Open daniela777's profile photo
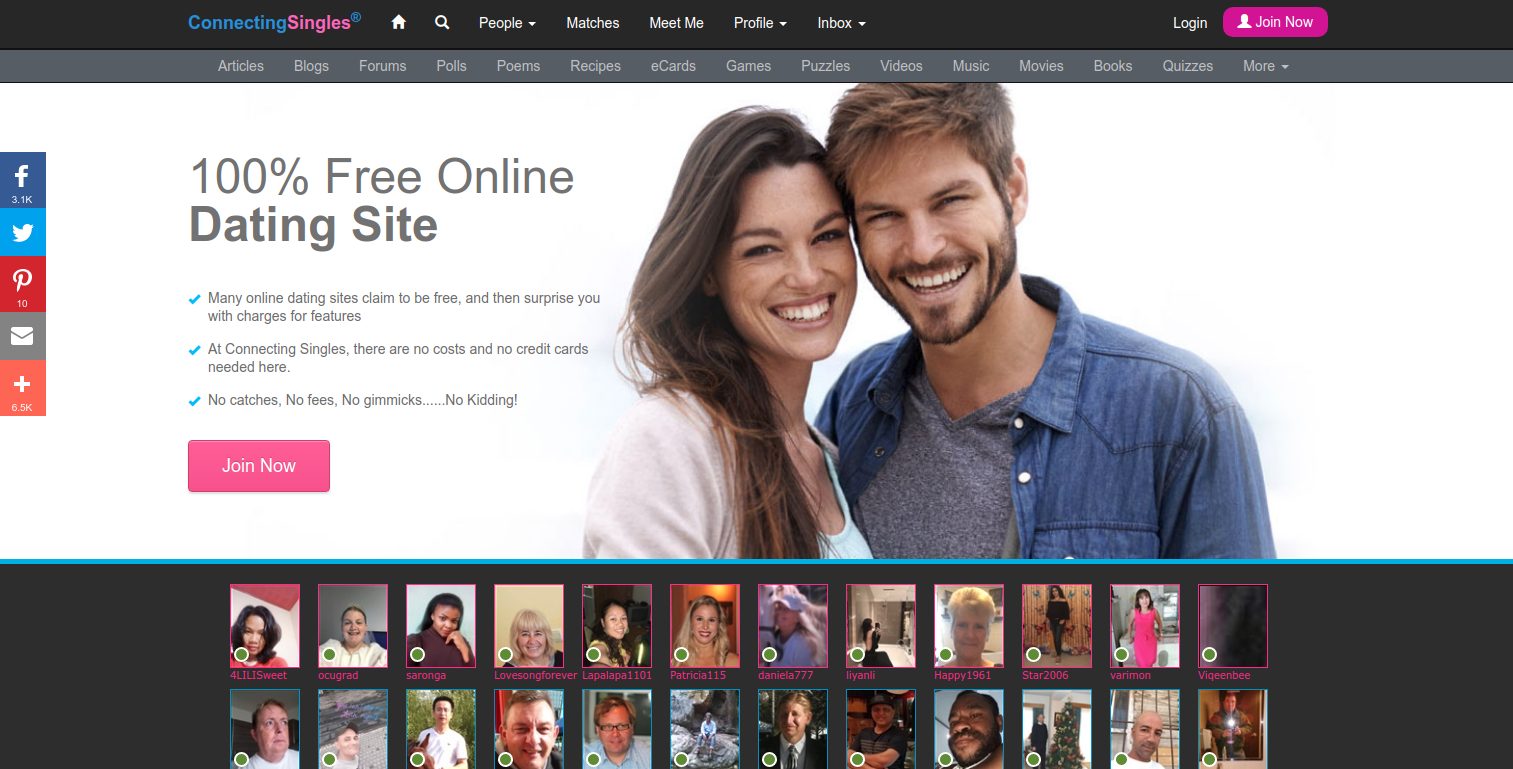Screen dimensions: 1513x769 coord(793,626)
